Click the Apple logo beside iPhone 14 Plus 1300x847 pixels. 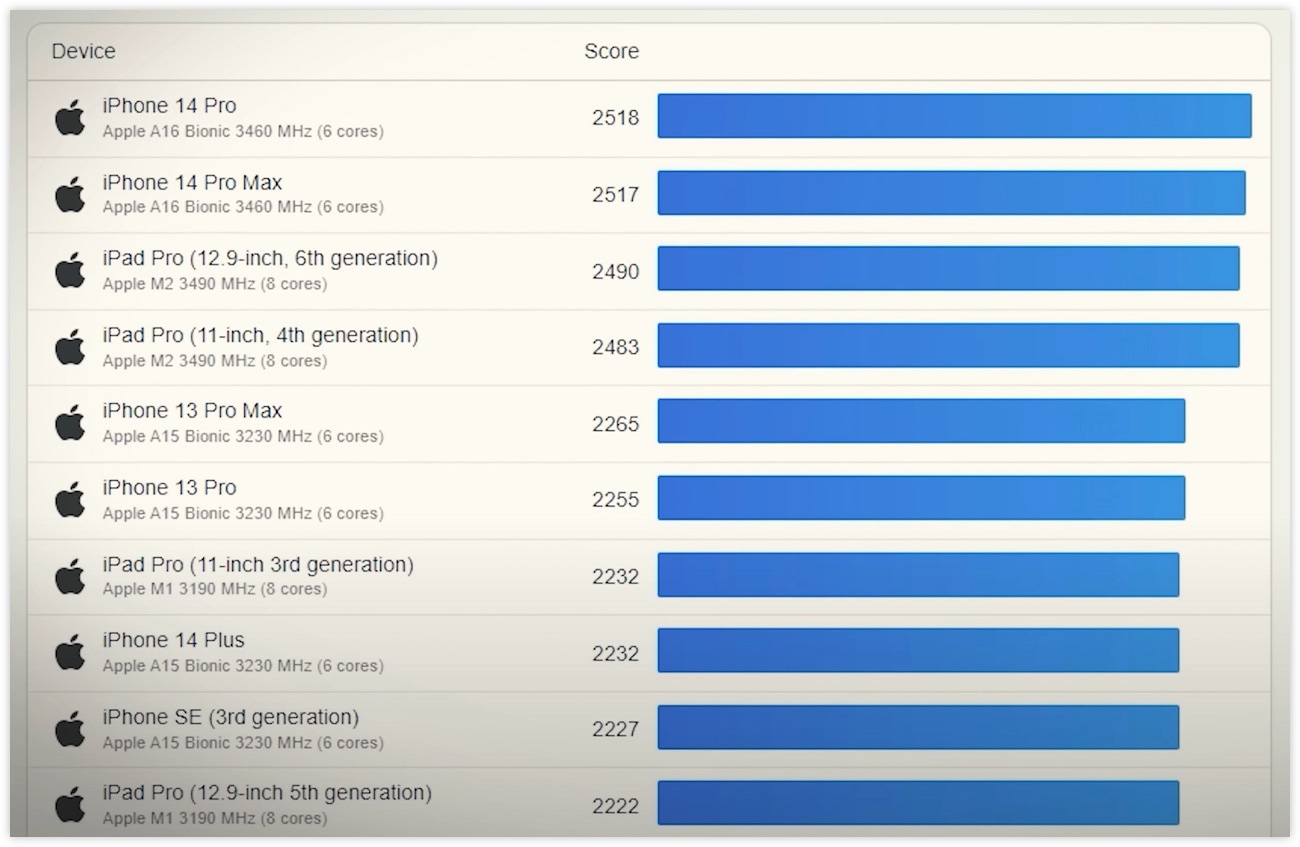click(70, 652)
